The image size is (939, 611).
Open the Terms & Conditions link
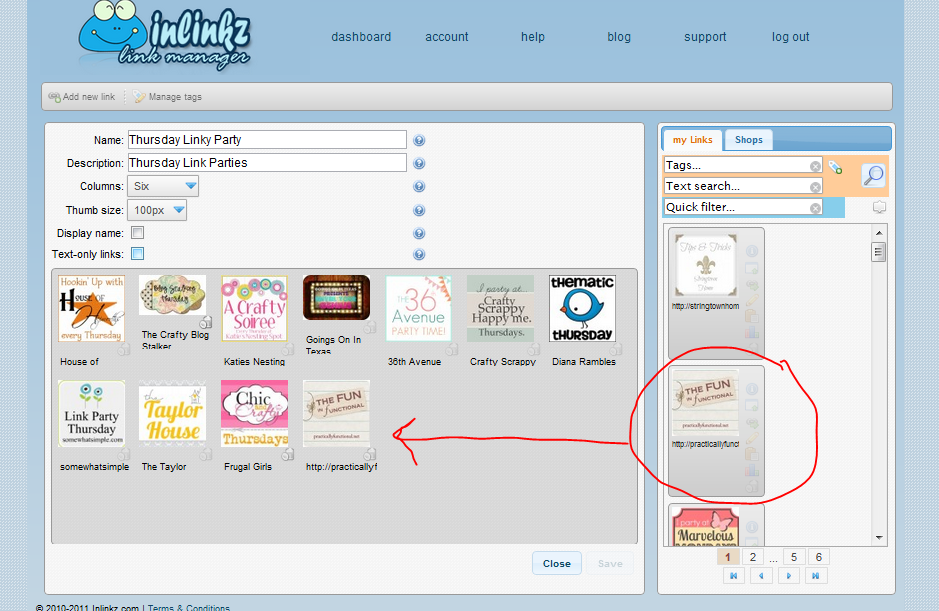(x=189, y=607)
